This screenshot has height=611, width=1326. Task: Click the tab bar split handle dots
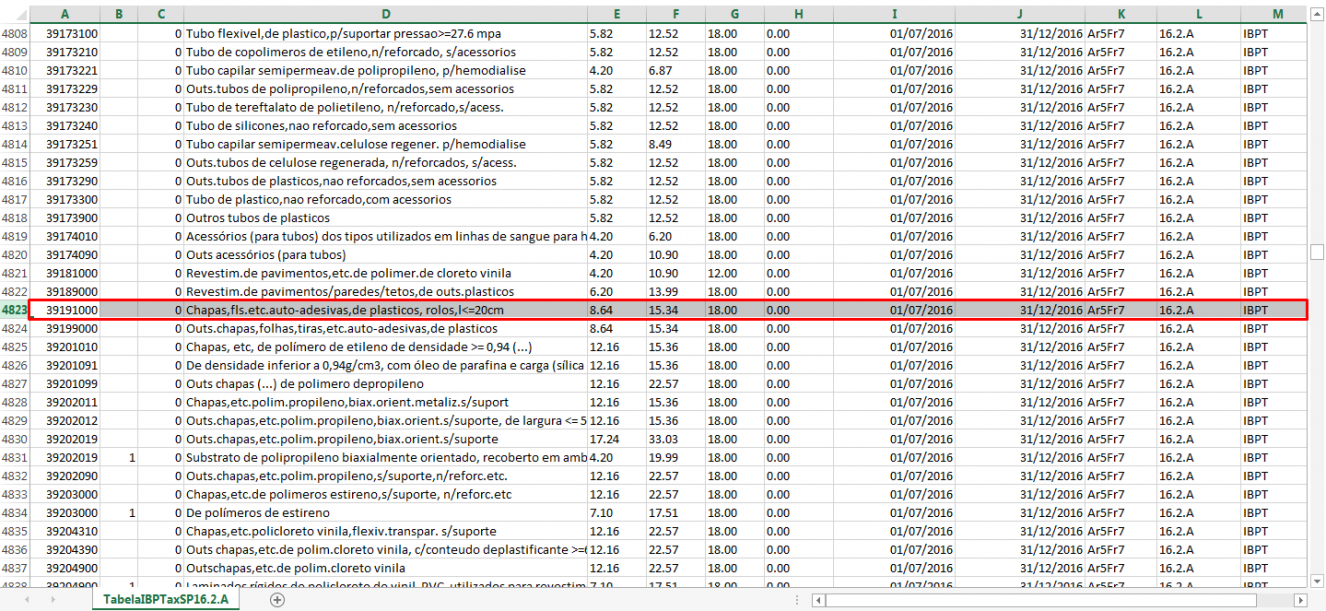click(797, 600)
